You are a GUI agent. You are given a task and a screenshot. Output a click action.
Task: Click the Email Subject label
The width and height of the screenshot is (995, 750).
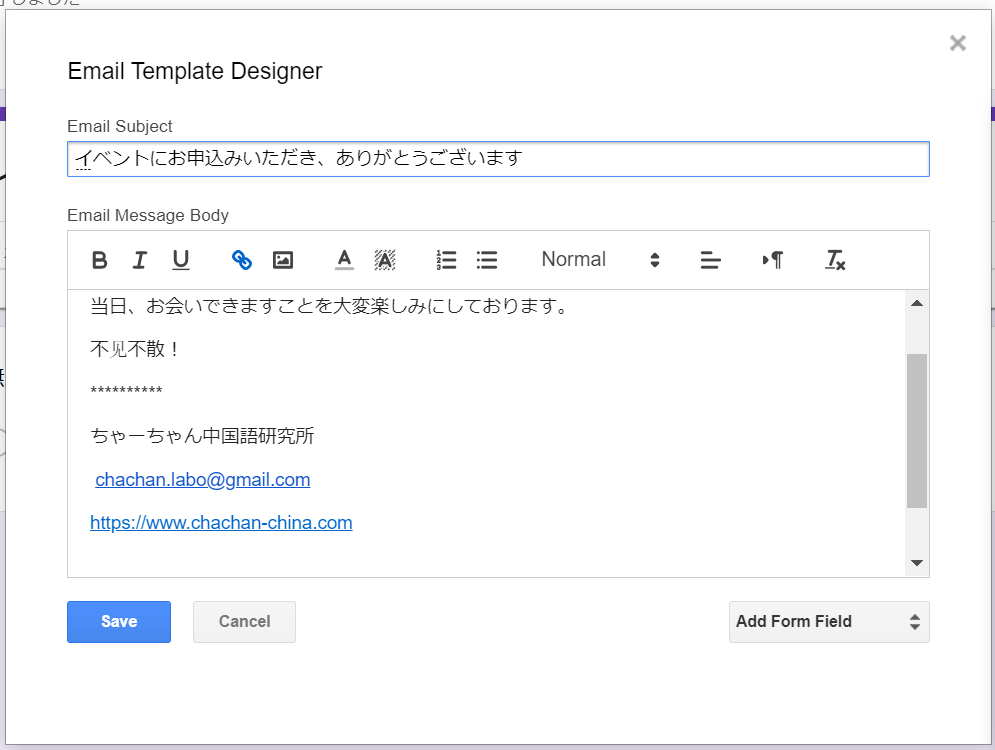[x=120, y=126]
